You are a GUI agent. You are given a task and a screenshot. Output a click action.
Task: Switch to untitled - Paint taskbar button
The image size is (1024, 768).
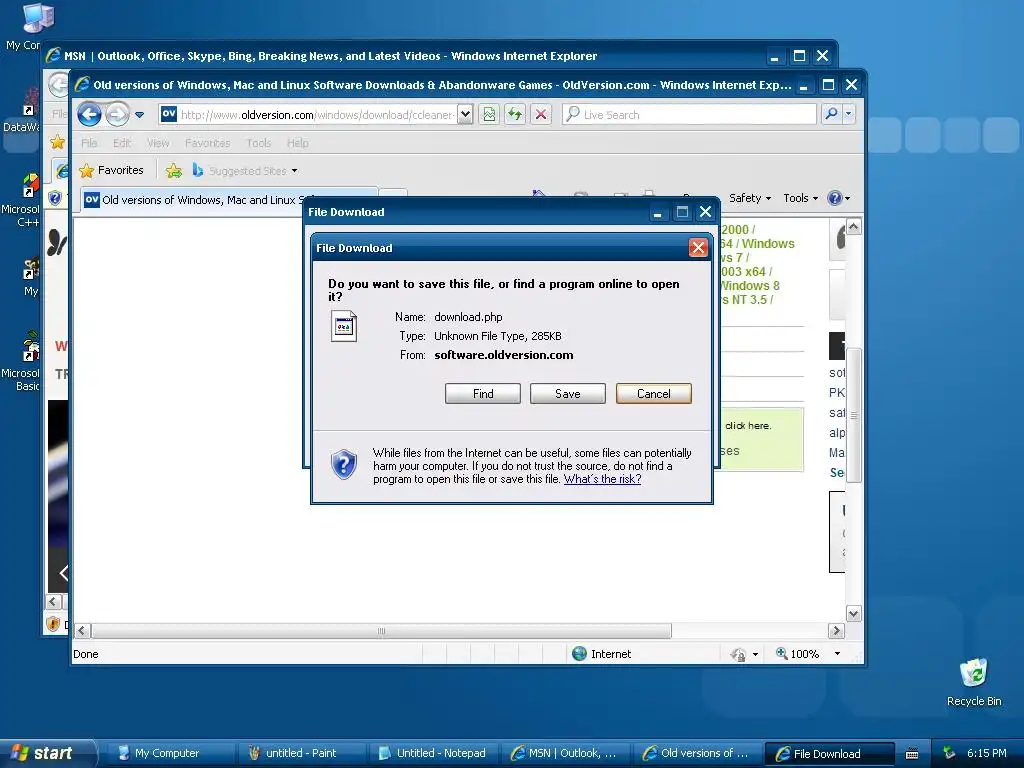pyautogui.click(x=300, y=753)
